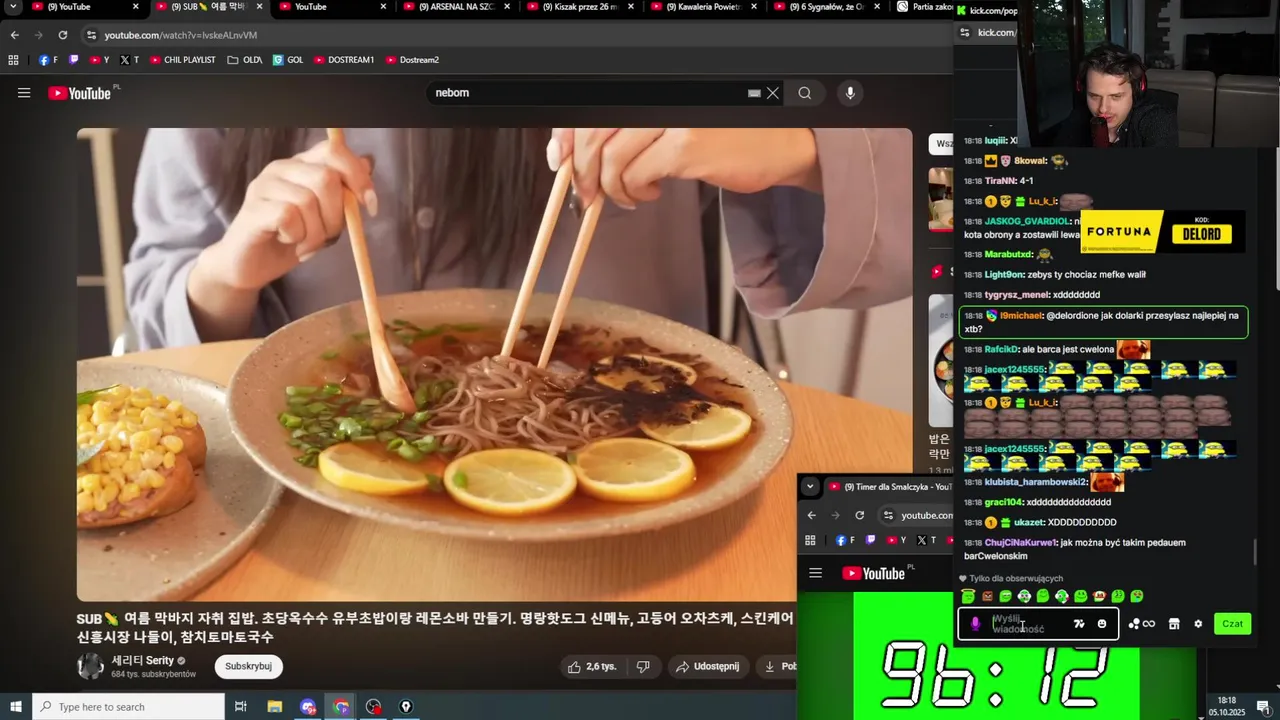Start voice search with microphone
Image resolution: width=1280 pixels, height=720 pixels.
[850, 93]
